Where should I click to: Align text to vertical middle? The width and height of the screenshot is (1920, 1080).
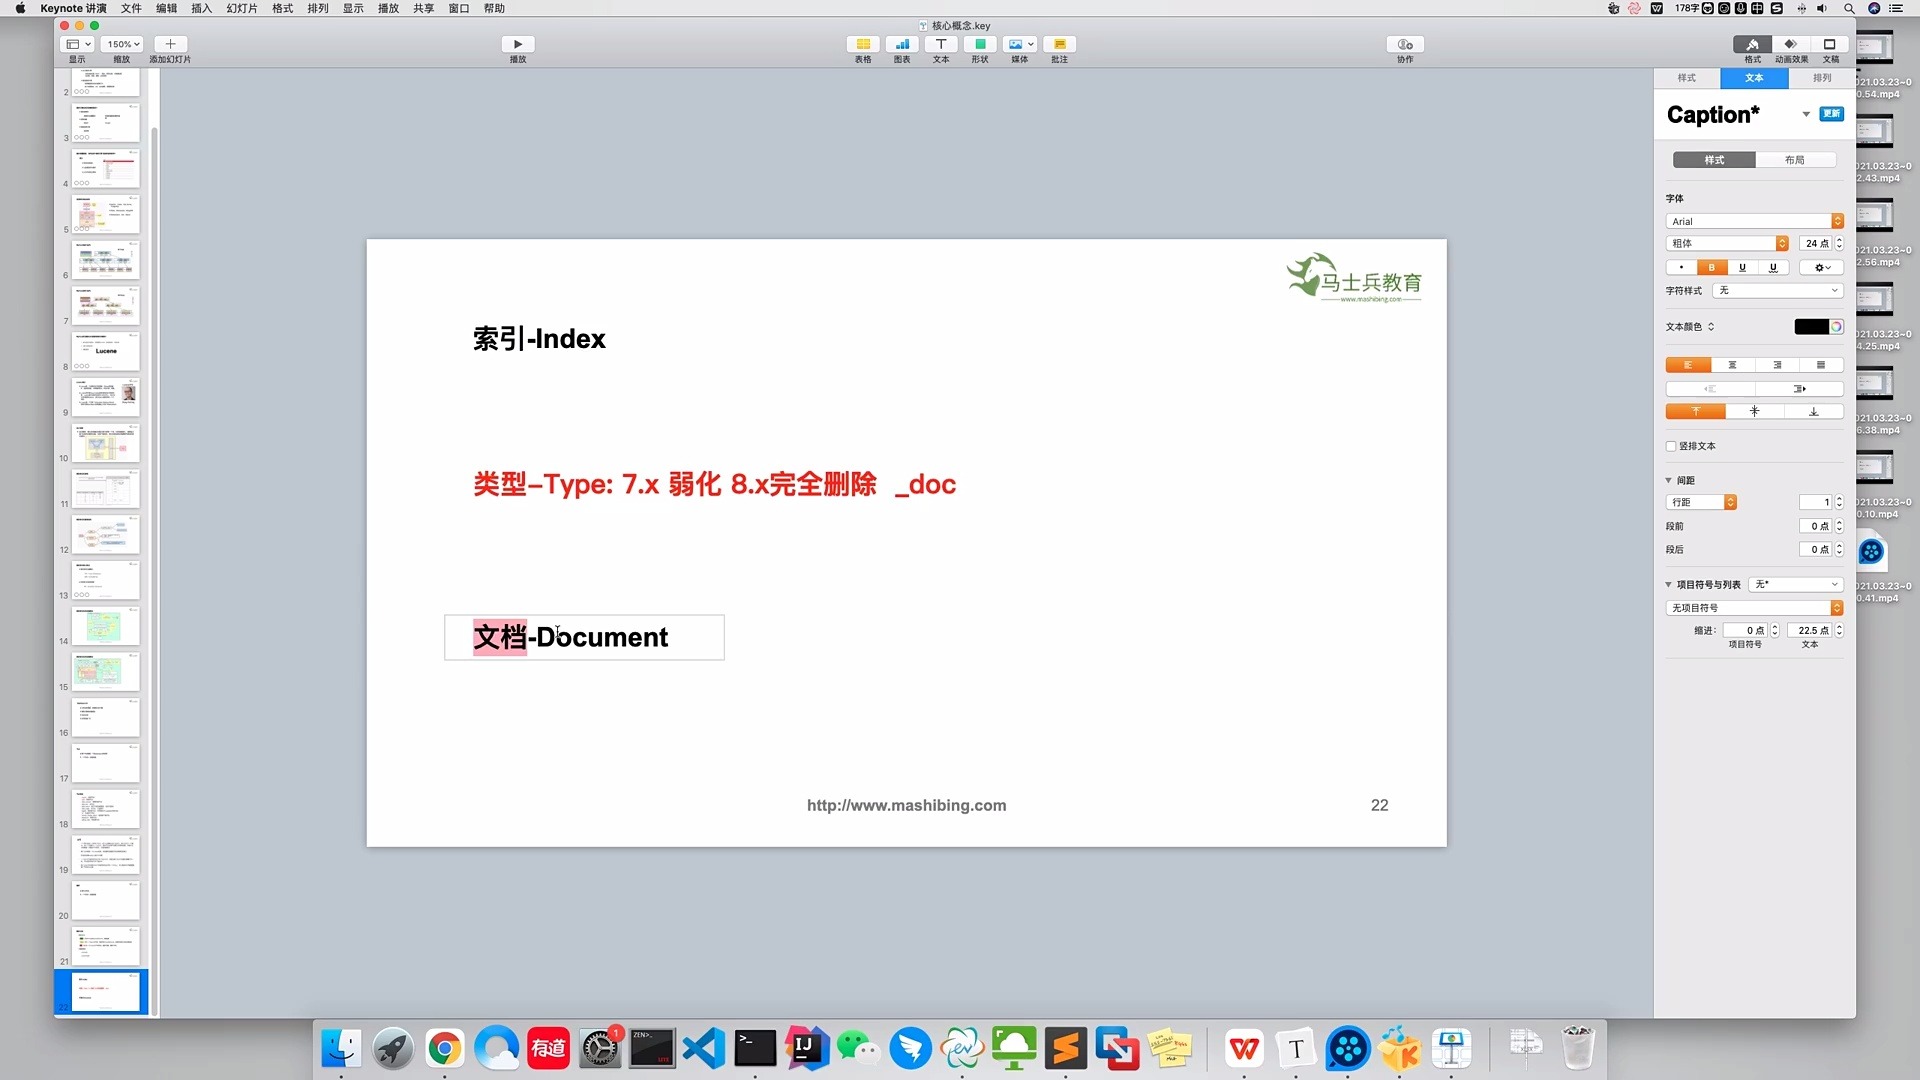point(1754,411)
